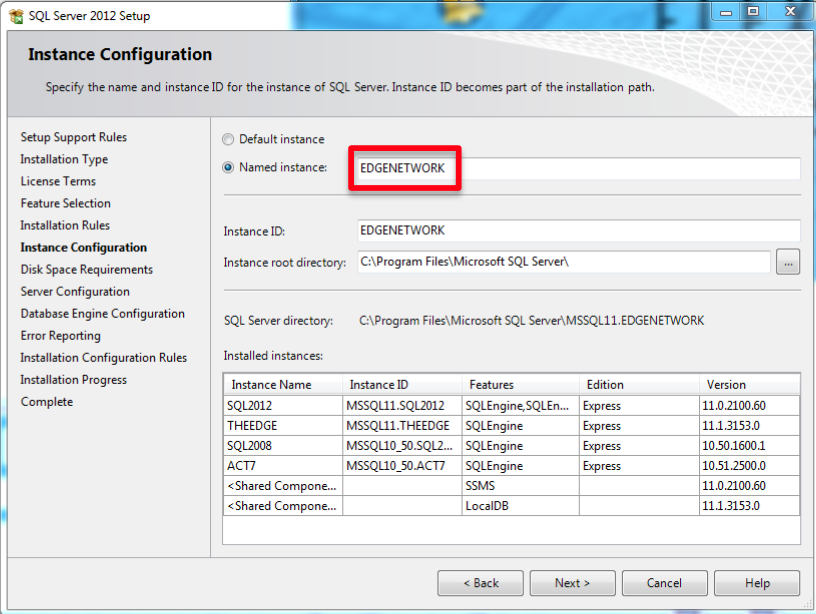
Task: Select the Named instance radio button
Action: [x=228, y=168]
